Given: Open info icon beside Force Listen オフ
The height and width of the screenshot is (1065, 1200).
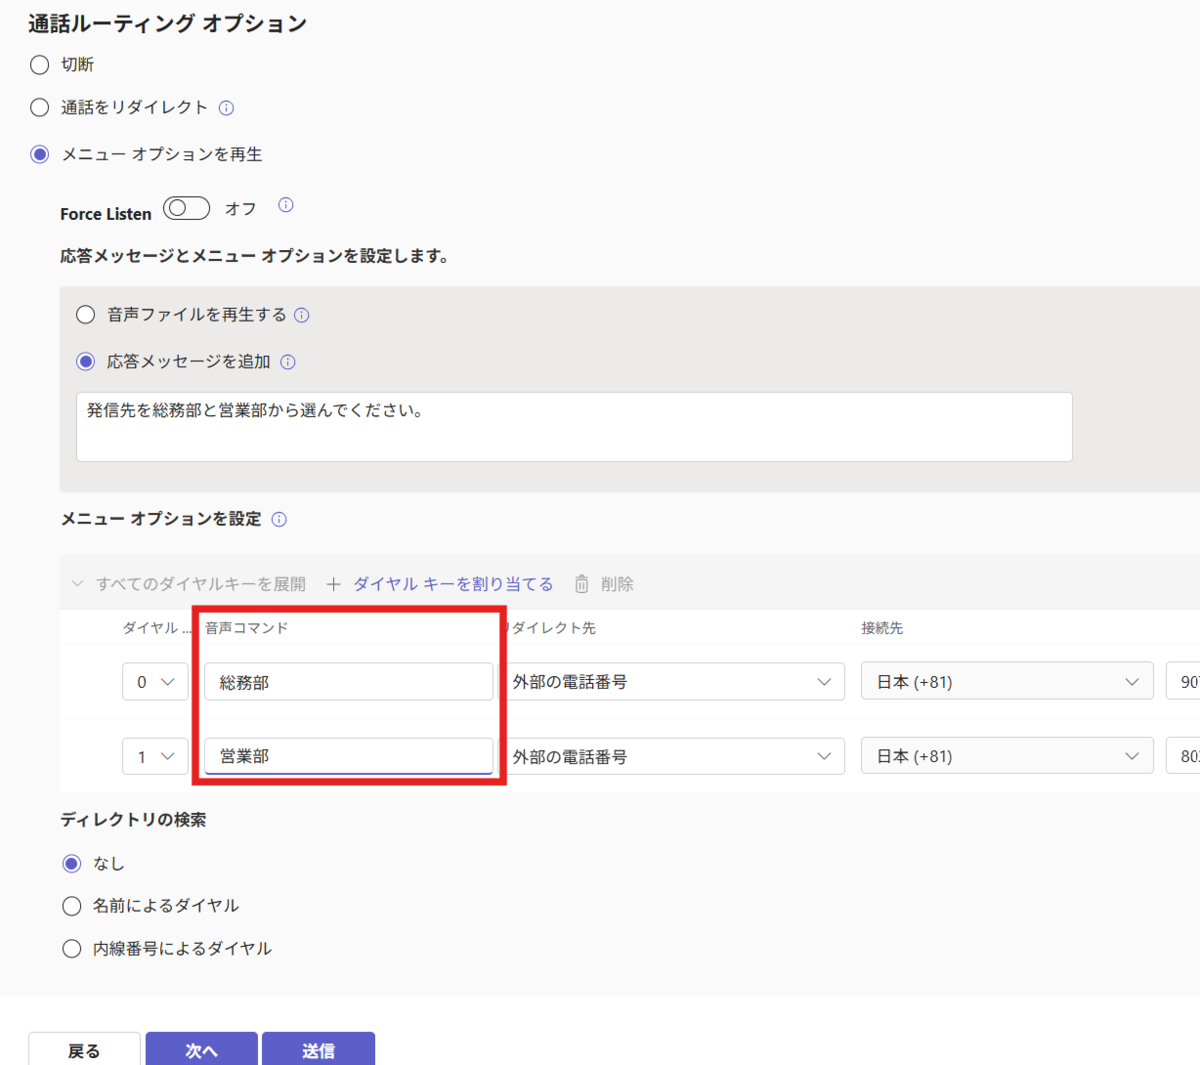Looking at the screenshot, I should 286,205.
